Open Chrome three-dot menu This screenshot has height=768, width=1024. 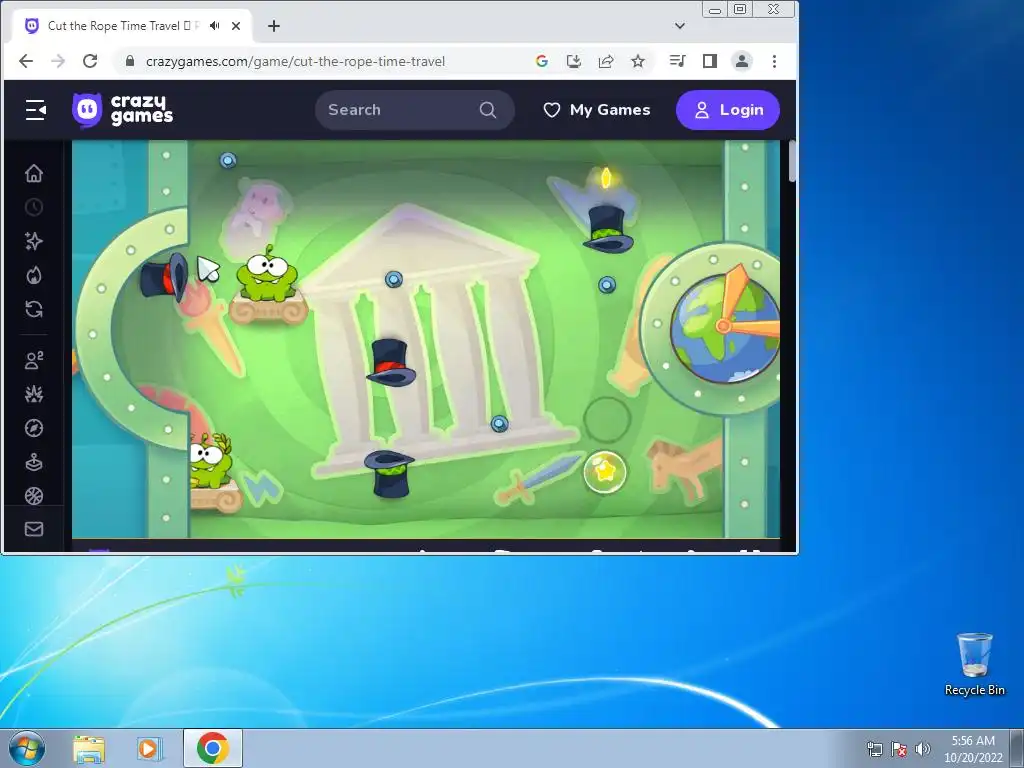pos(775,61)
